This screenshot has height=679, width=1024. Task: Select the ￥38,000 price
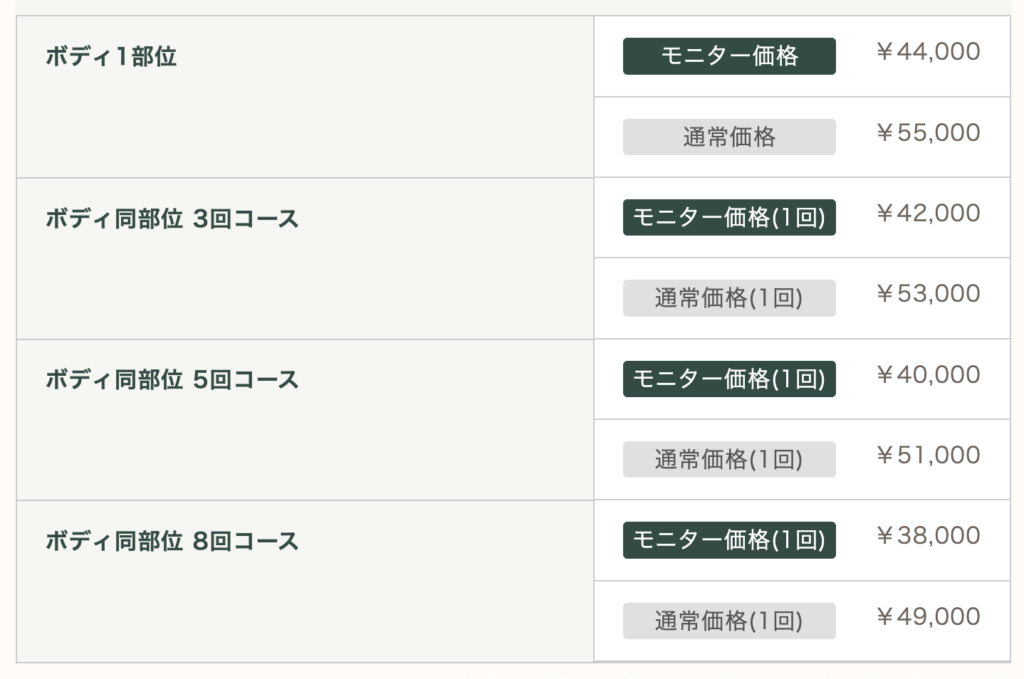pyautogui.click(x=927, y=536)
